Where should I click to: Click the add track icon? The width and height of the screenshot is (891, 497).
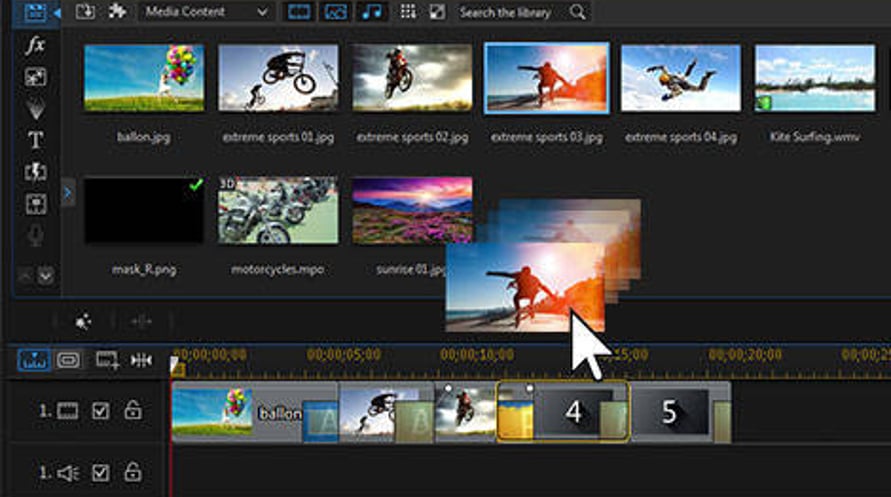click(x=107, y=360)
